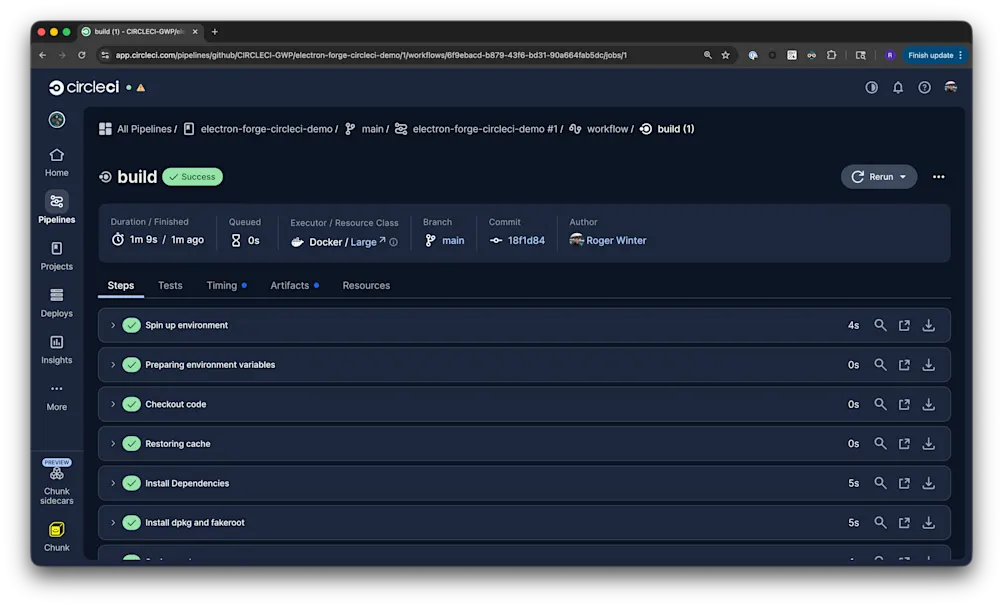Viewport: 1003px width, 607px height.
Task: Open Chunk sidecars preview
Action: click(56, 482)
